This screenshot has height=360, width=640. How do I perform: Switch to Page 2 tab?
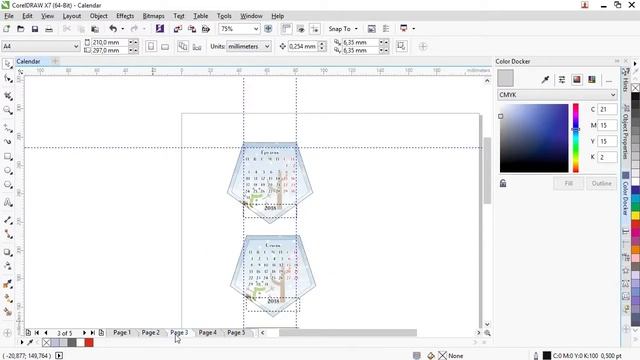click(x=151, y=333)
